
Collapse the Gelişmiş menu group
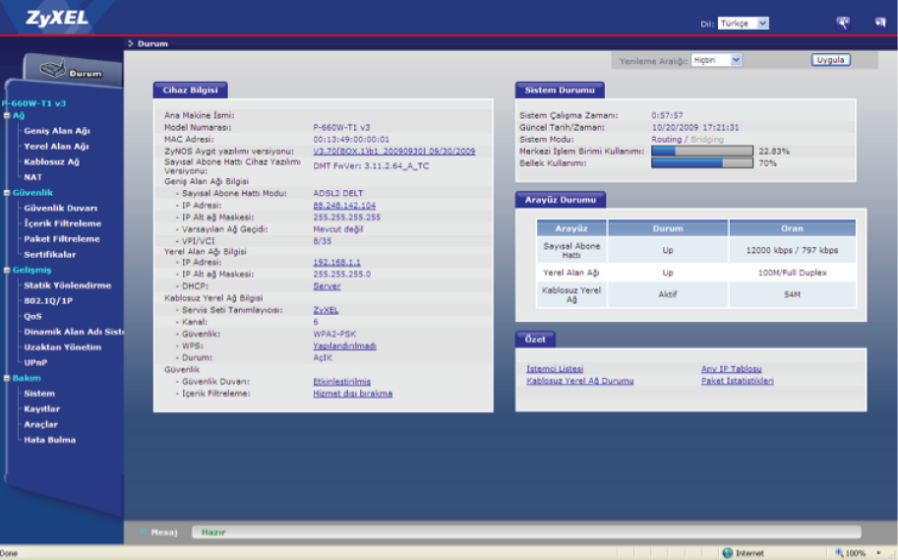click(x=6, y=270)
